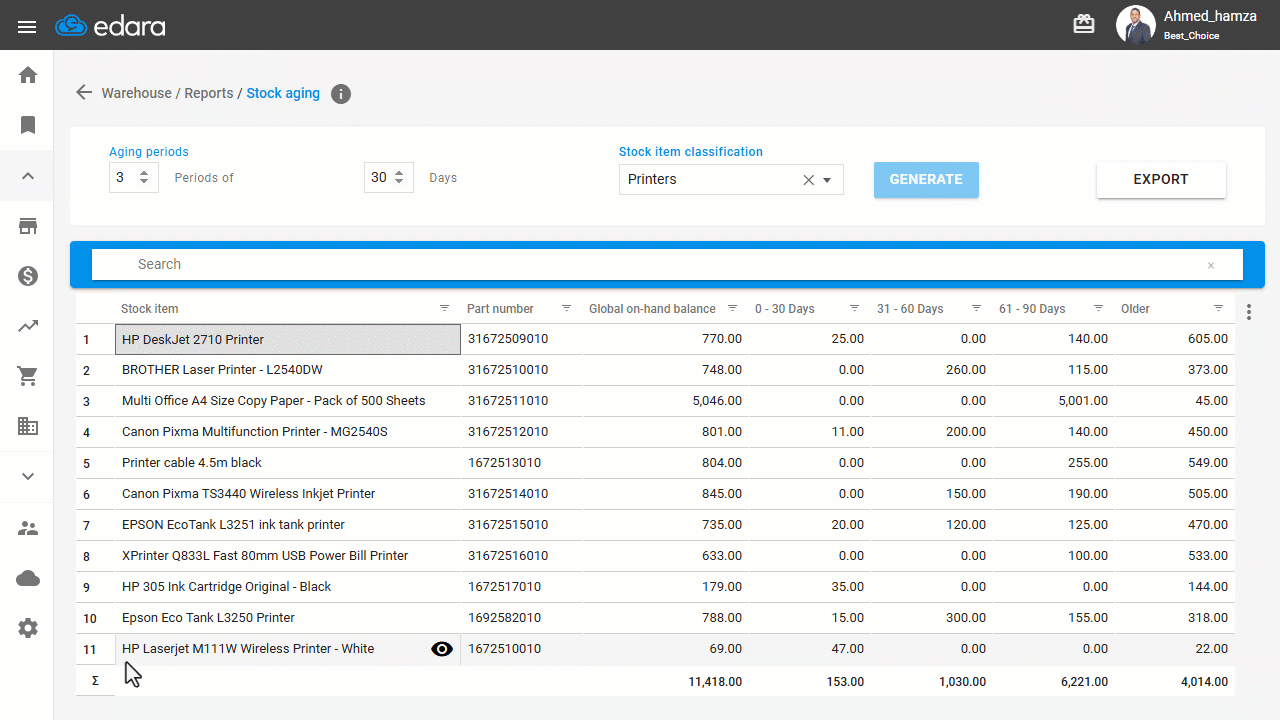1280x720 pixels.
Task: Click the sigma summary row marker
Action: coord(95,681)
